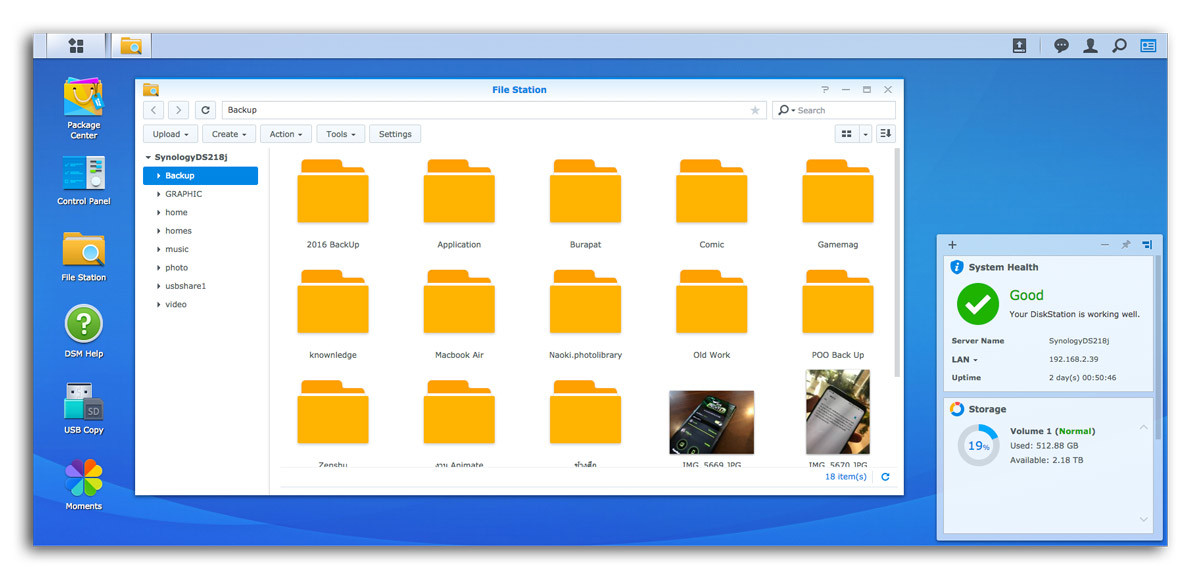Click the file list vertical scrollbar
1200x579 pixels.
pos(897,262)
